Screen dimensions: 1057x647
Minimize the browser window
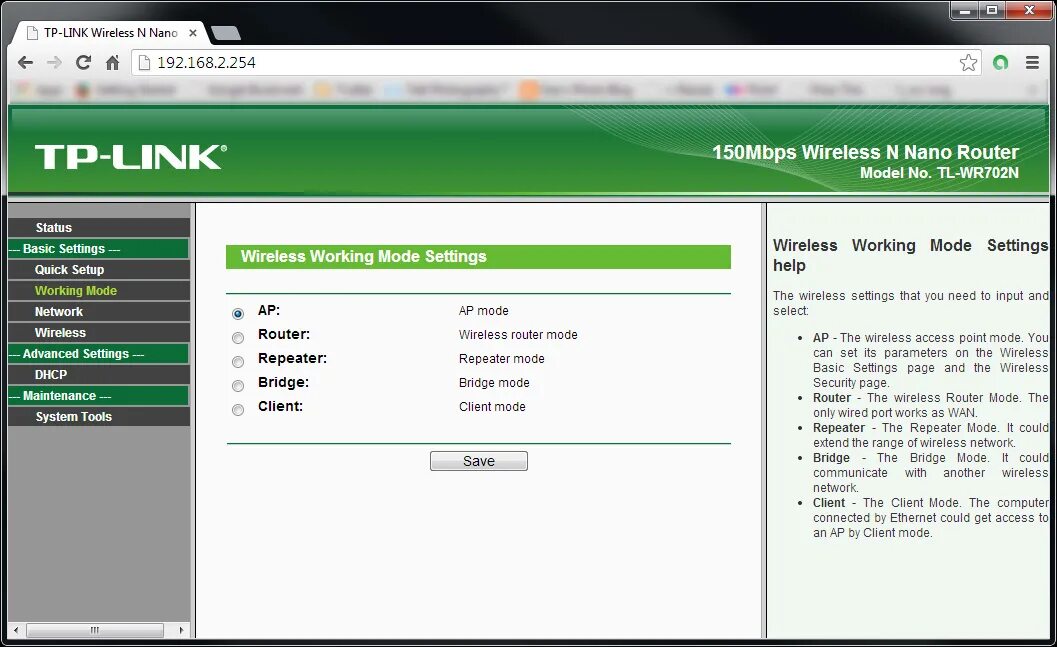[x=965, y=10]
